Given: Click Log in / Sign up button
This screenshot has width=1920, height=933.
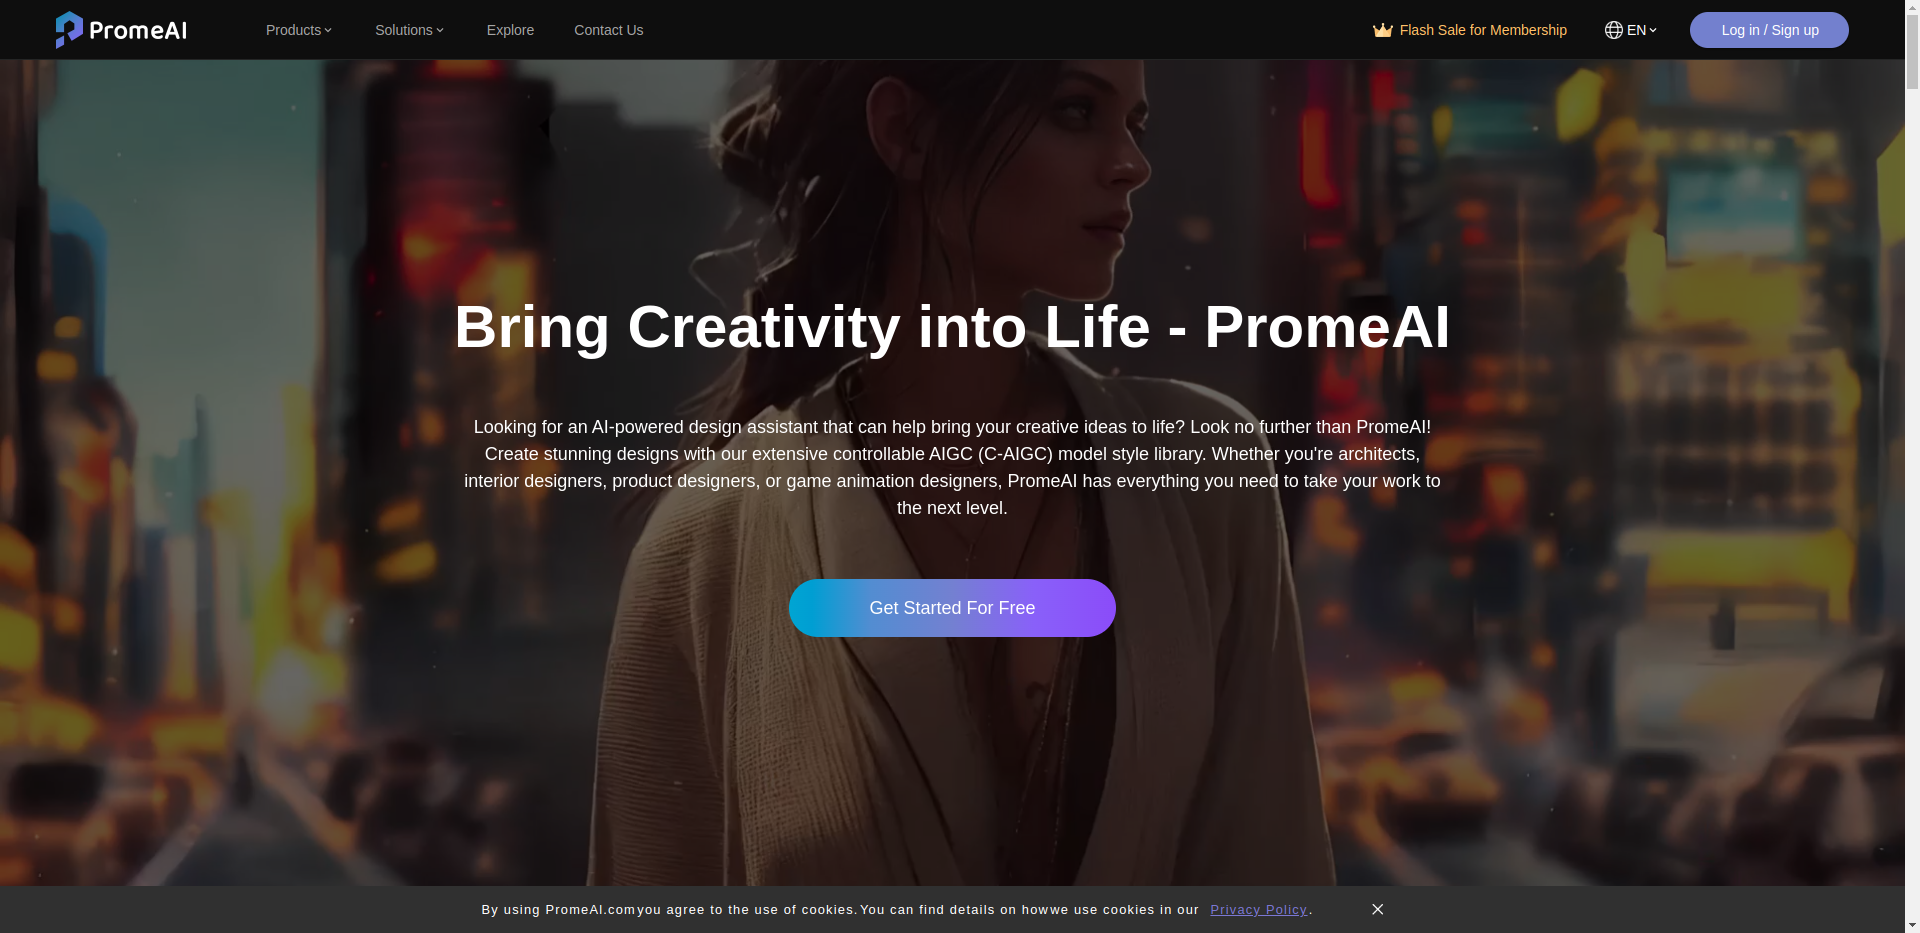Looking at the screenshot, I should coord(1769,30).
